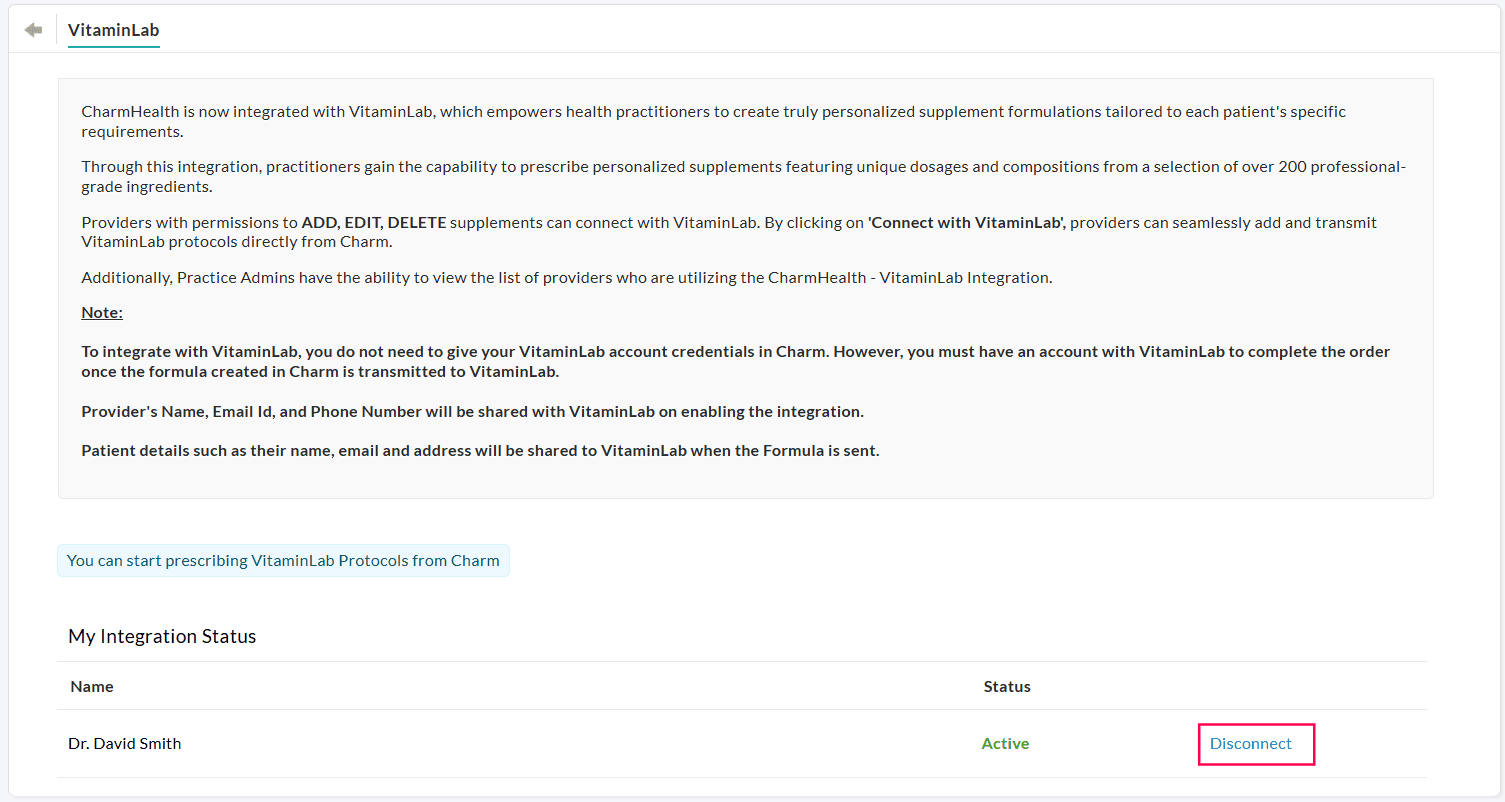The width and height of the screenshot is (1505, 802).
Task: Click the 'start prescribing VitaminLab Protocols' banner
Action: [x=283, y=561]
